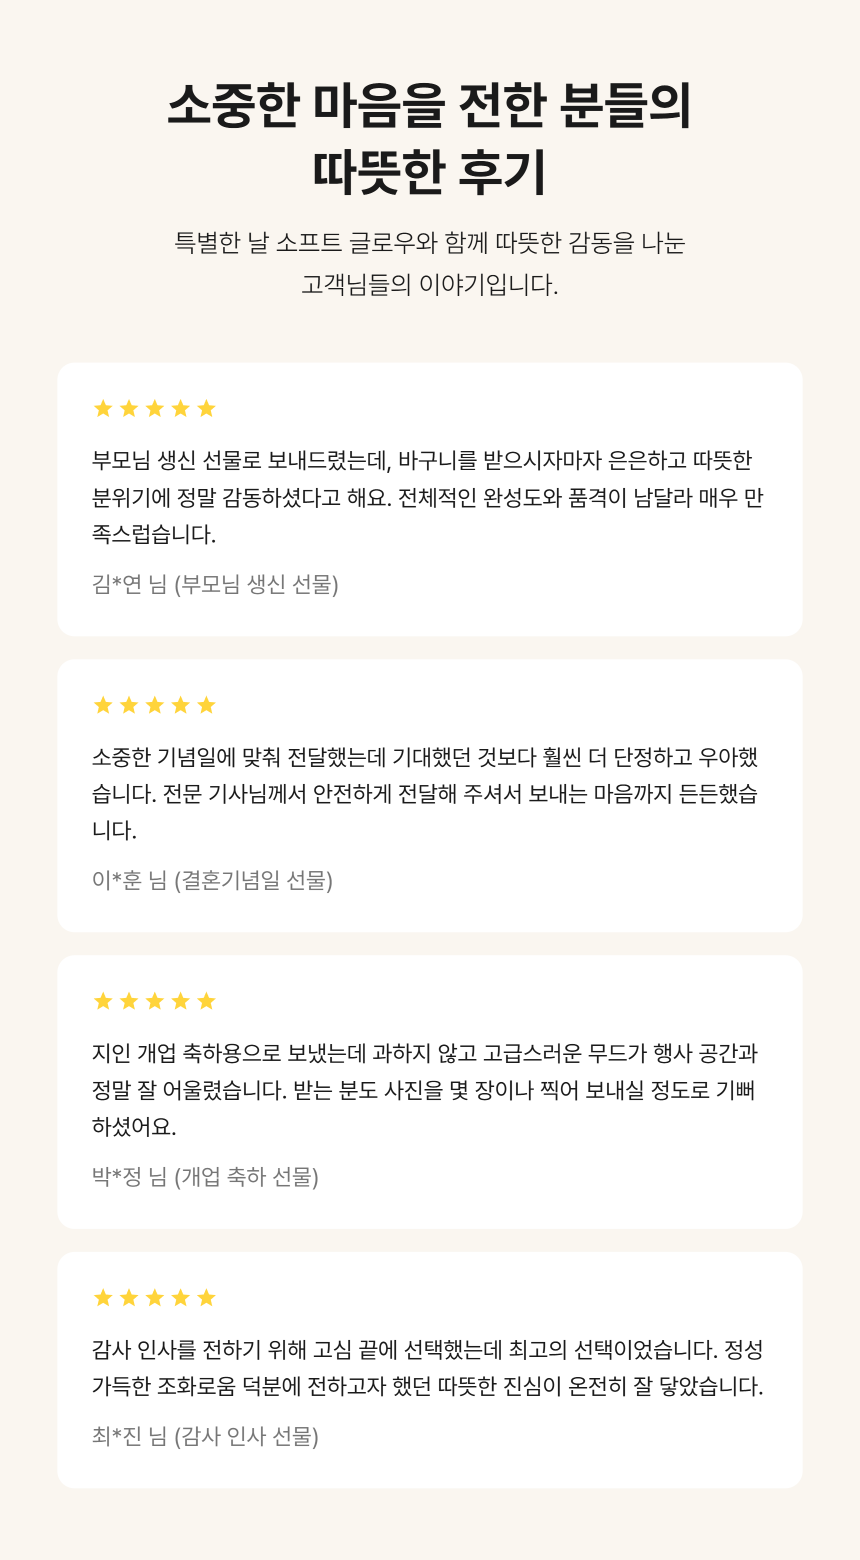Click first star in 이*훈 review
Screen dimensions: 860x1560
click(102, 705)
